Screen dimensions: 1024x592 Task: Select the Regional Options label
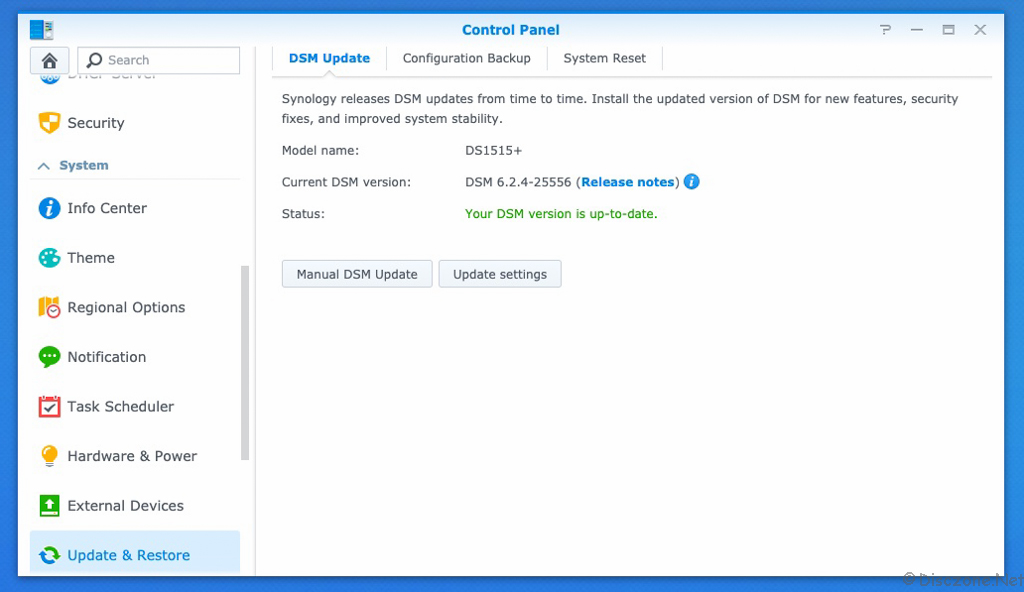coord(126,307)
